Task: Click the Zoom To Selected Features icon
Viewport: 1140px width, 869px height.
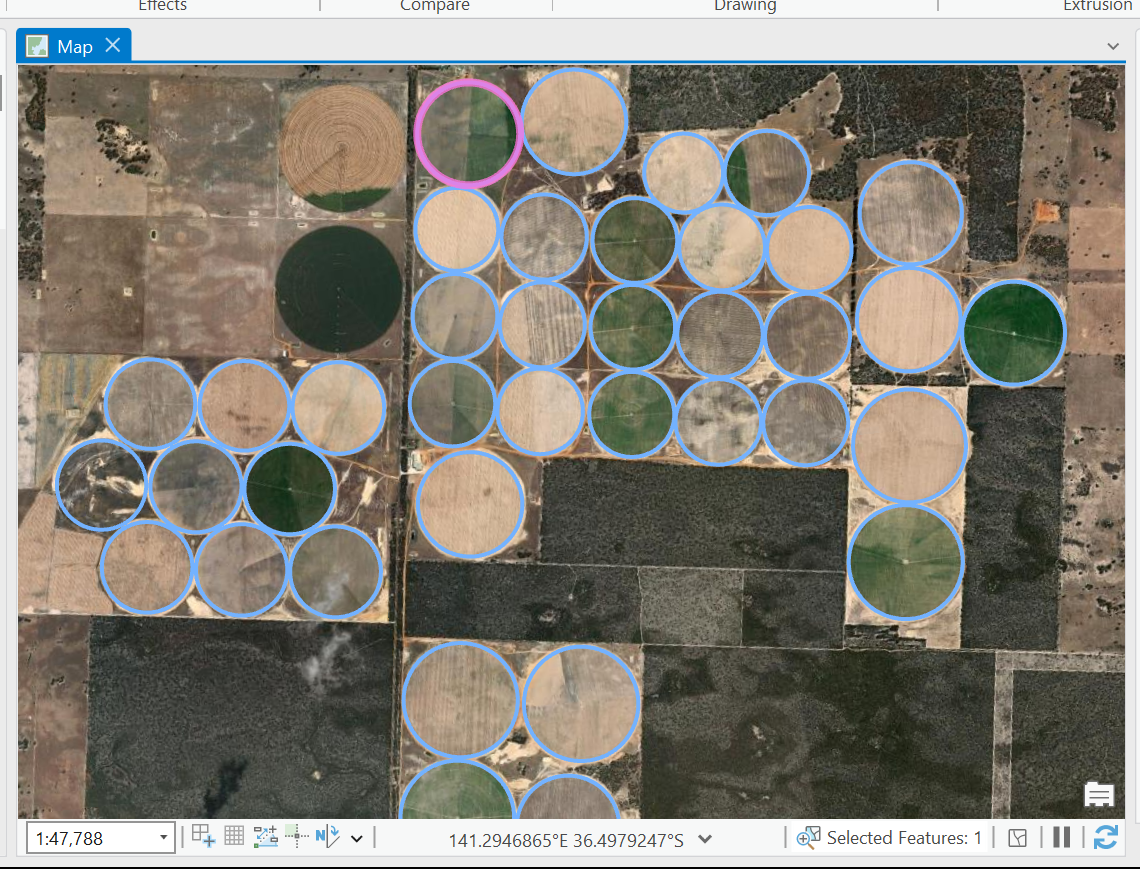Action: (x=808, y=838)
